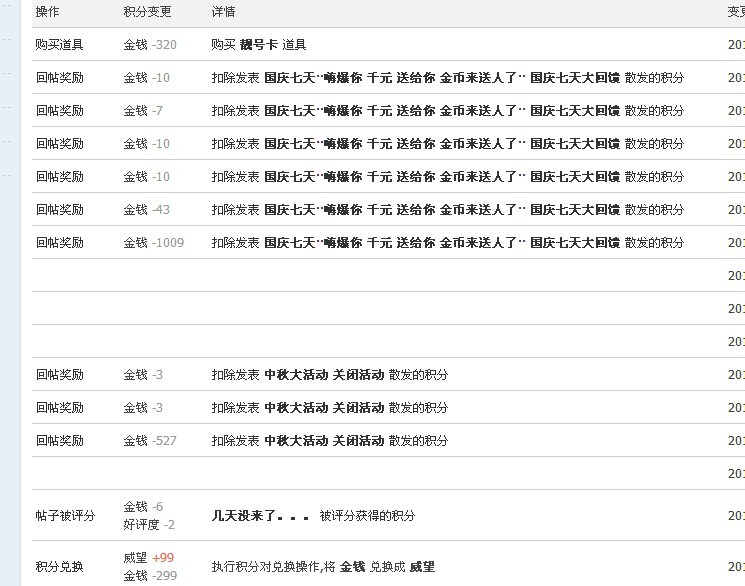Select the 威望 +99 value
This screenshot has width=745, height=586.
tap(149, 557)
